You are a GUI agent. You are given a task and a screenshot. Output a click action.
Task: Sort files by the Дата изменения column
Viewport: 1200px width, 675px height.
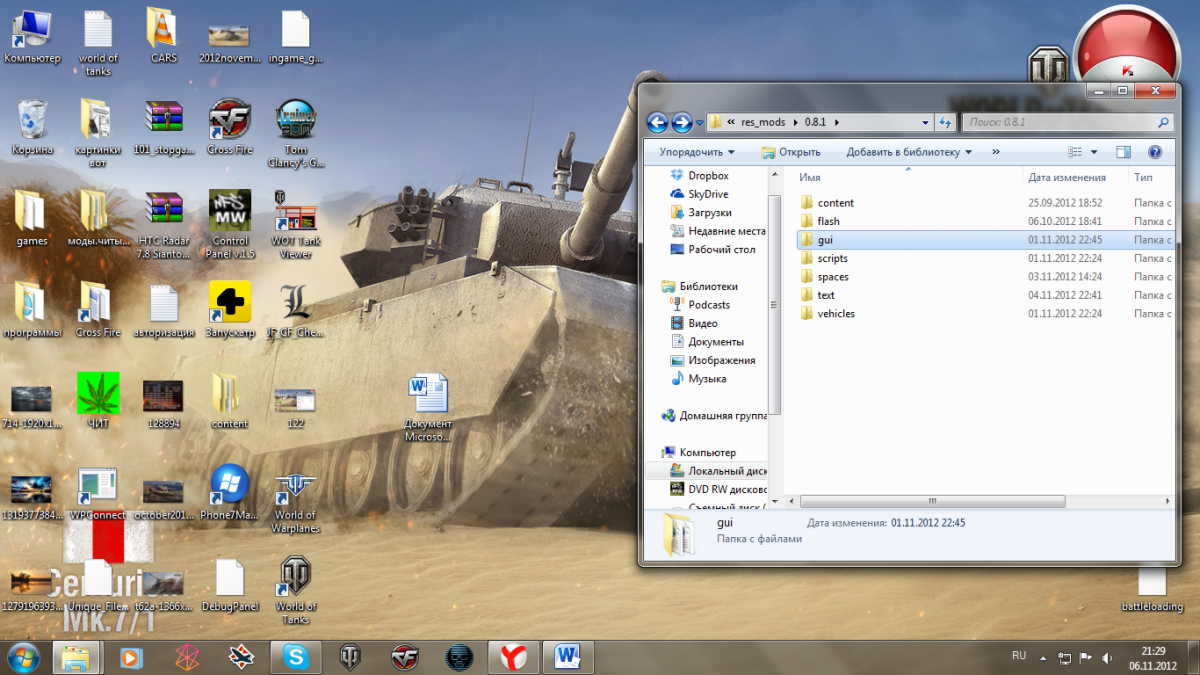(x=1066, y=177)
